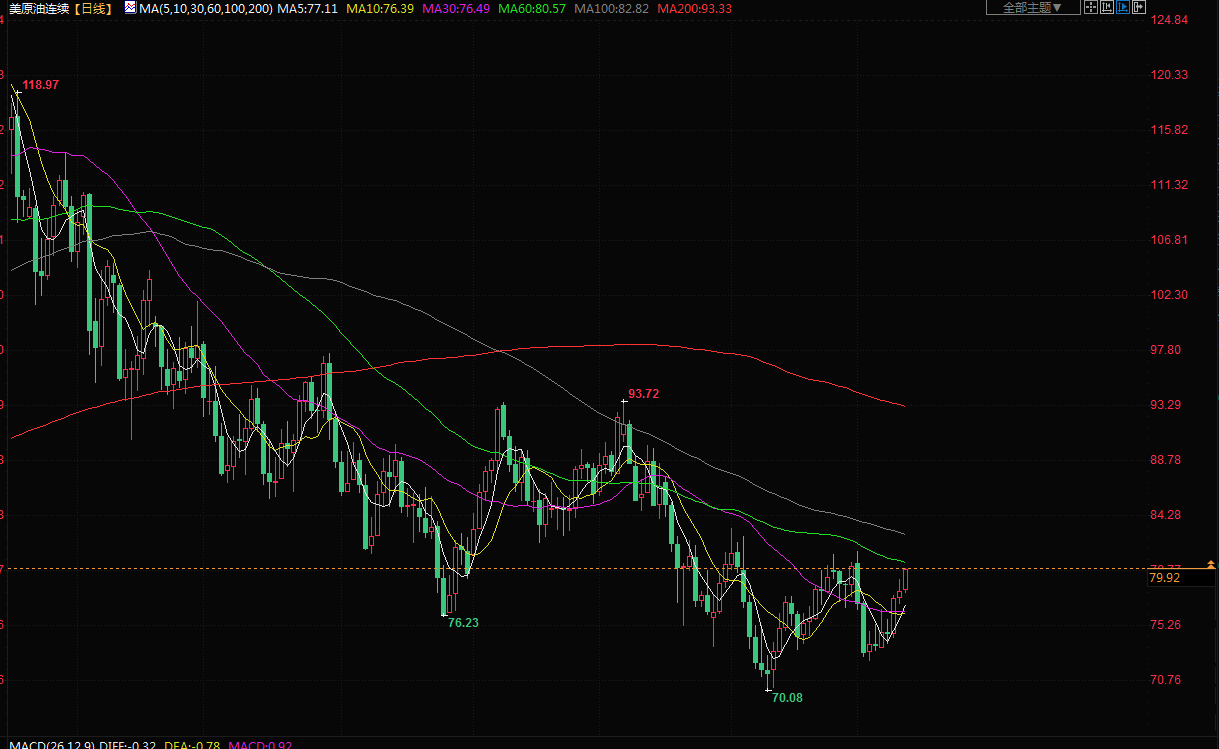Click the 76.23 low price label

point(463,623)
